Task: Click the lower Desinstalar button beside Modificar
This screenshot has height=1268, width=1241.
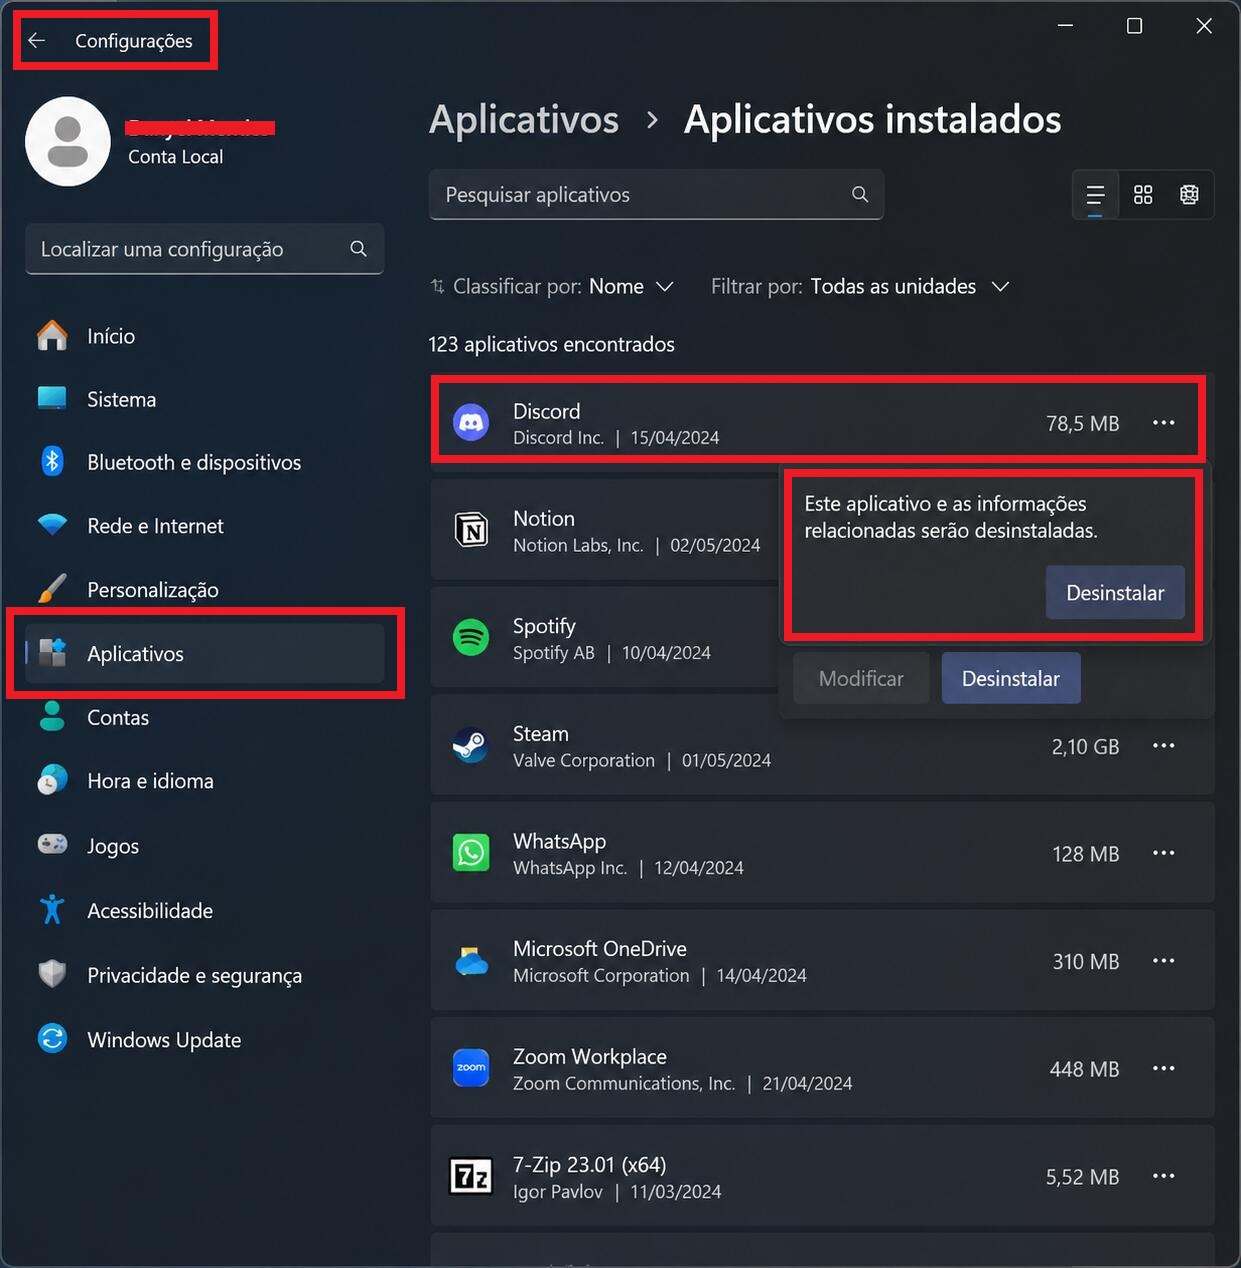Action: (1011, 678)
